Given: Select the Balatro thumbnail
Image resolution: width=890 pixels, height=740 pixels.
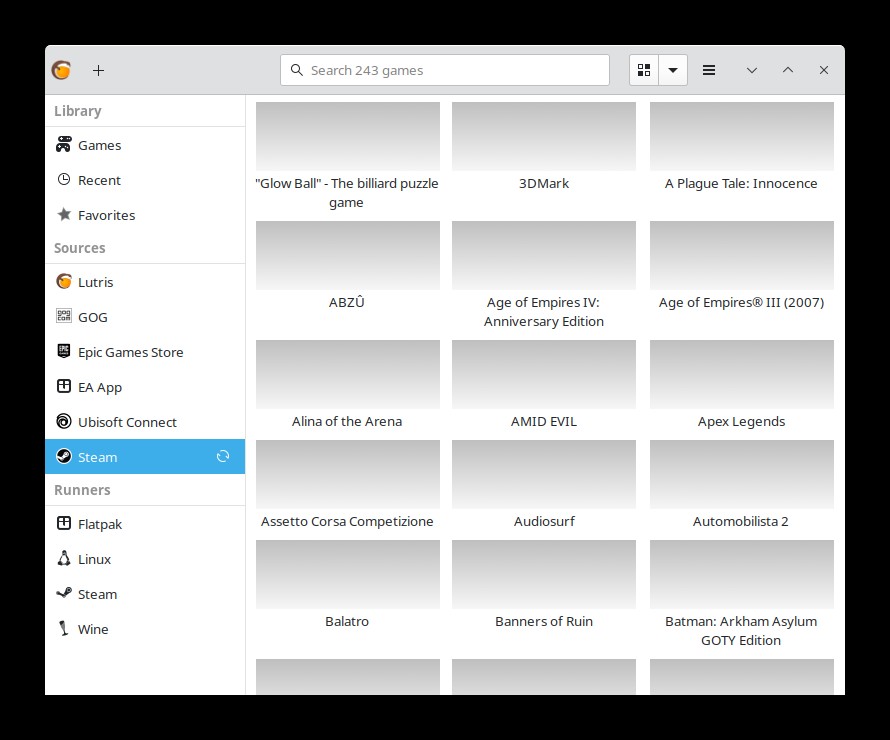Looking at the screenshot, I should click(x=347, y=574).
